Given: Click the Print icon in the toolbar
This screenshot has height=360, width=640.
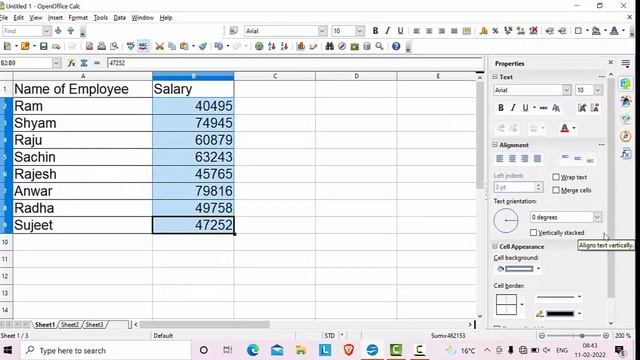Looking at the screenshot, I should pyautogui.click(x=102, y=46).
